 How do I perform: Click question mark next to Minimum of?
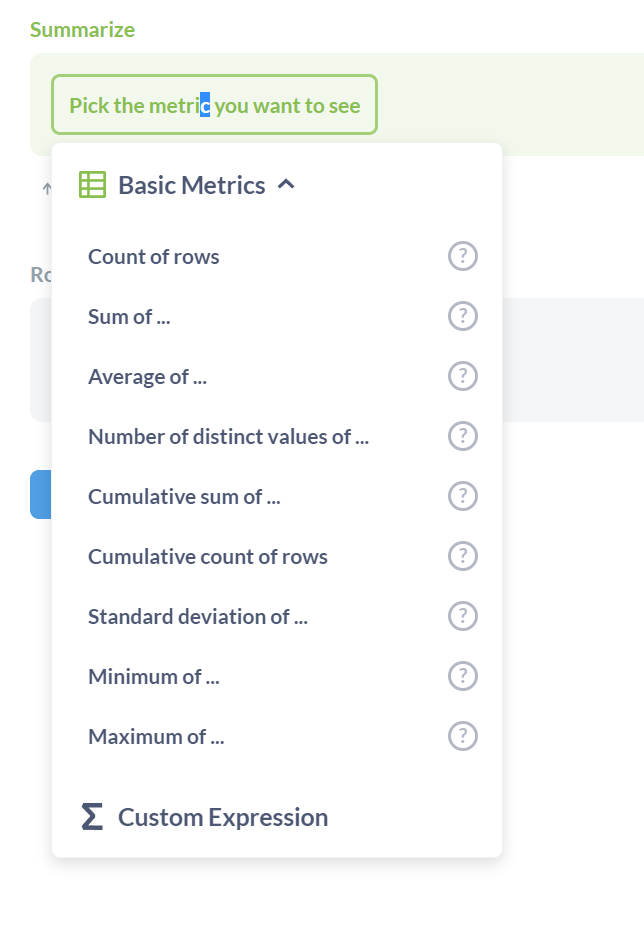coord(462,677)
